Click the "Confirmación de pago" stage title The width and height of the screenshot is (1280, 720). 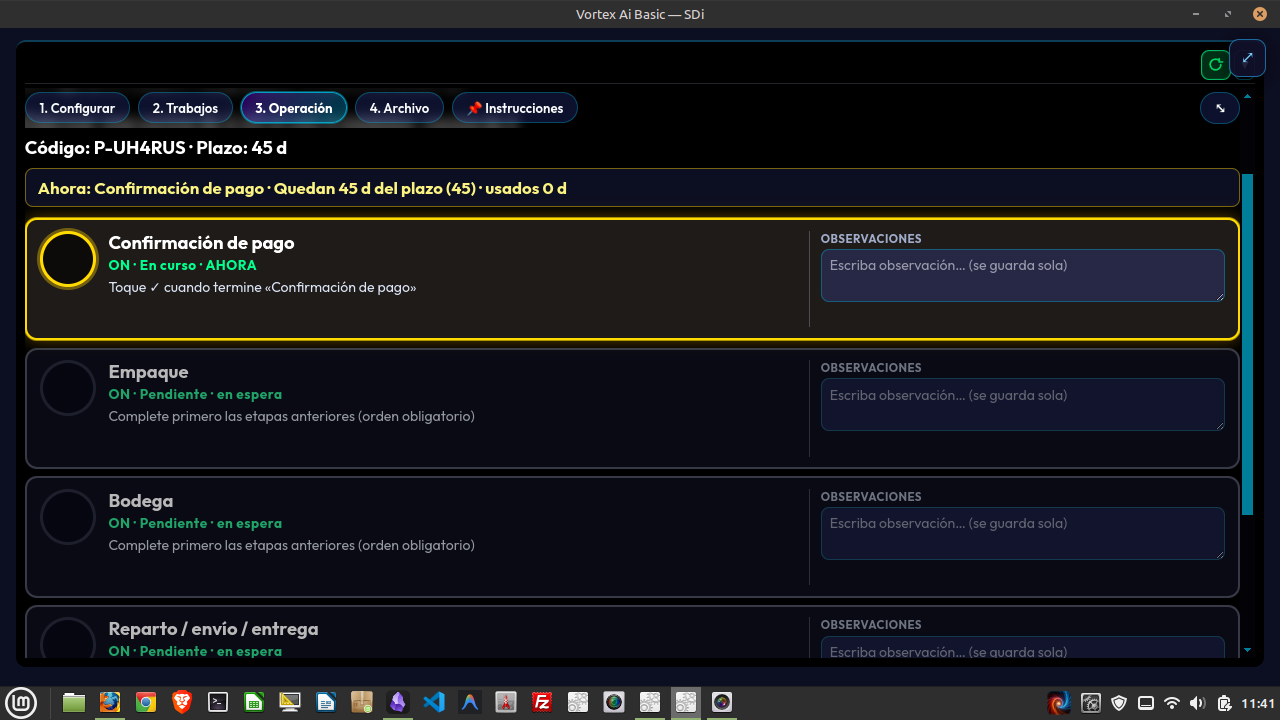[201, 243]
